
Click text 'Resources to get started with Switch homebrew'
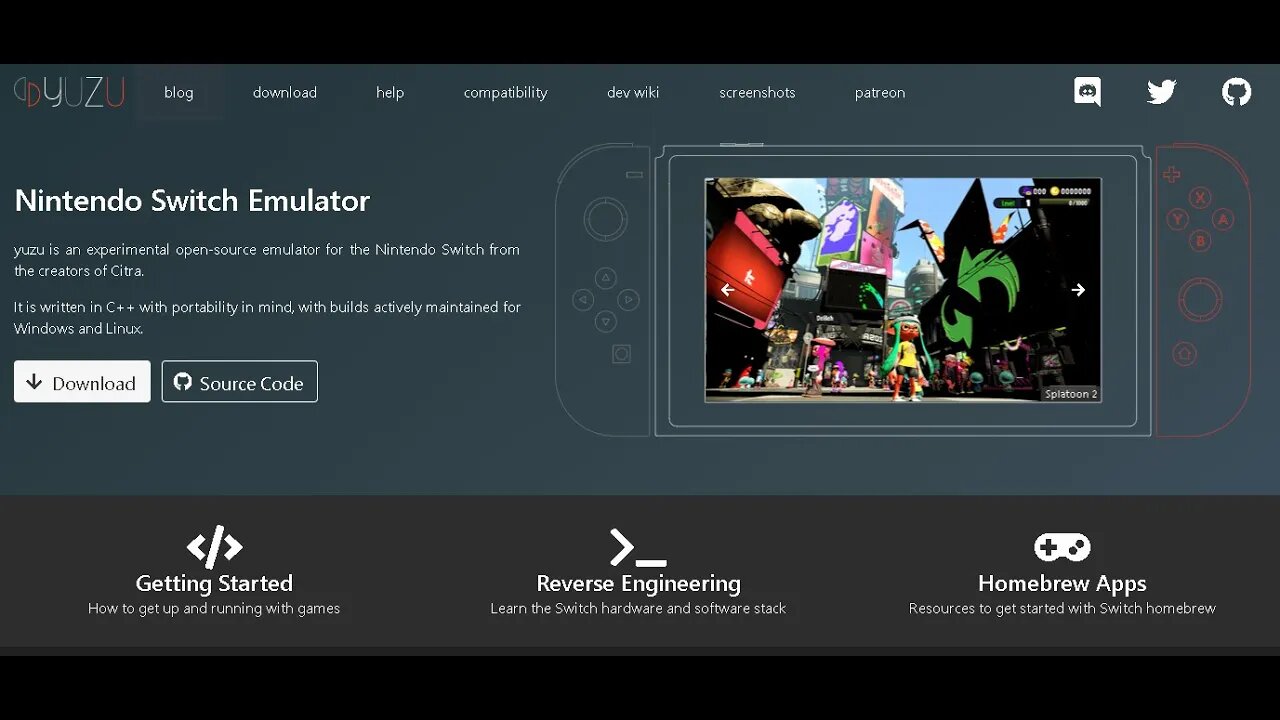1062,608
